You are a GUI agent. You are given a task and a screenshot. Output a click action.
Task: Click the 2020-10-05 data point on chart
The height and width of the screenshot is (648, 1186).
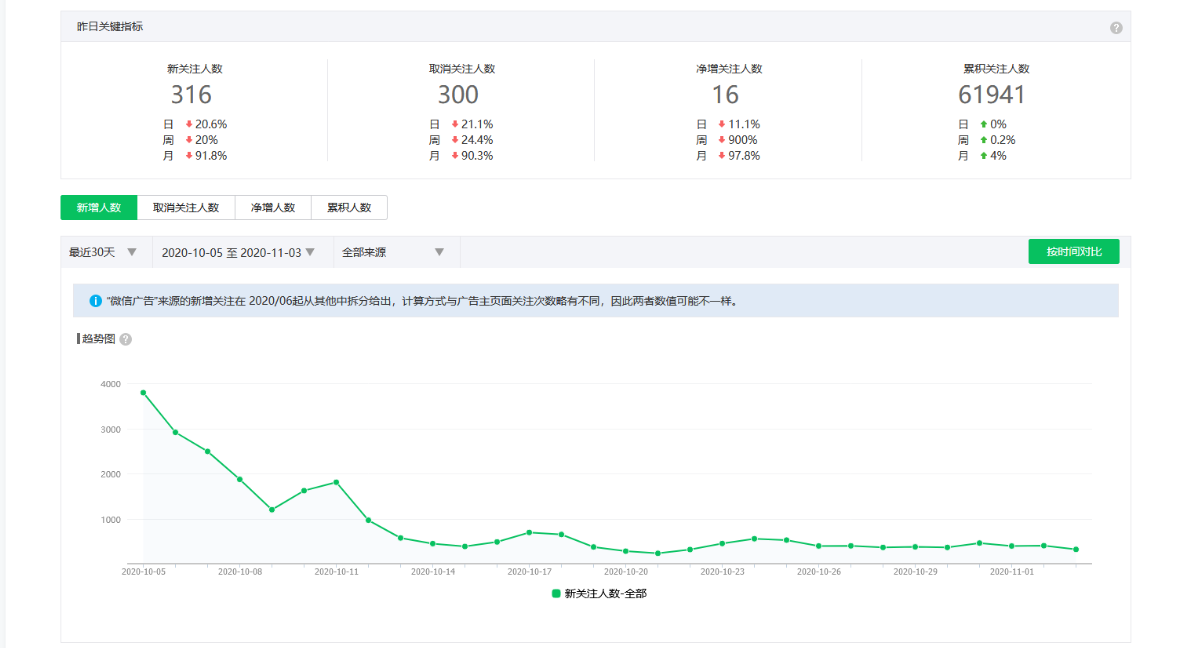(x=143, y=392)
